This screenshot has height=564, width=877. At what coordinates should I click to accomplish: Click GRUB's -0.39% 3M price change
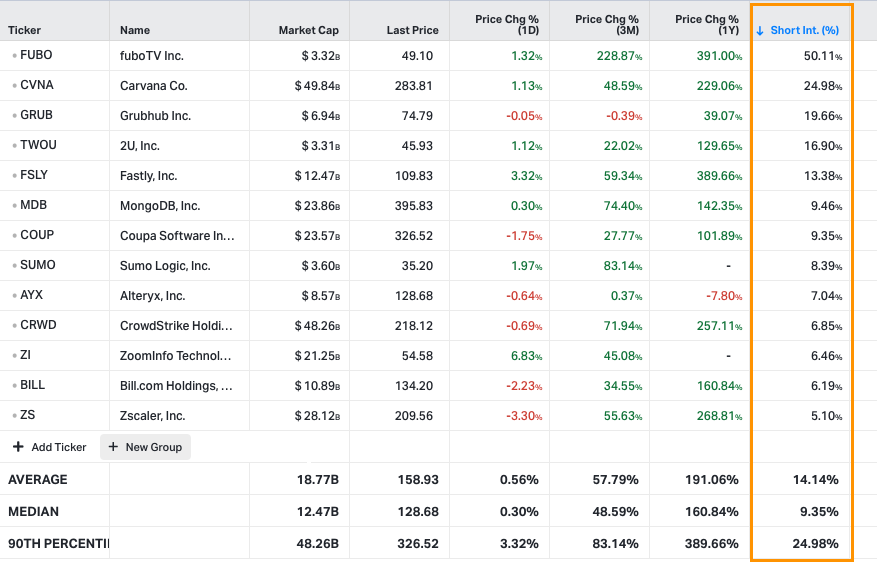coord(624,116)
